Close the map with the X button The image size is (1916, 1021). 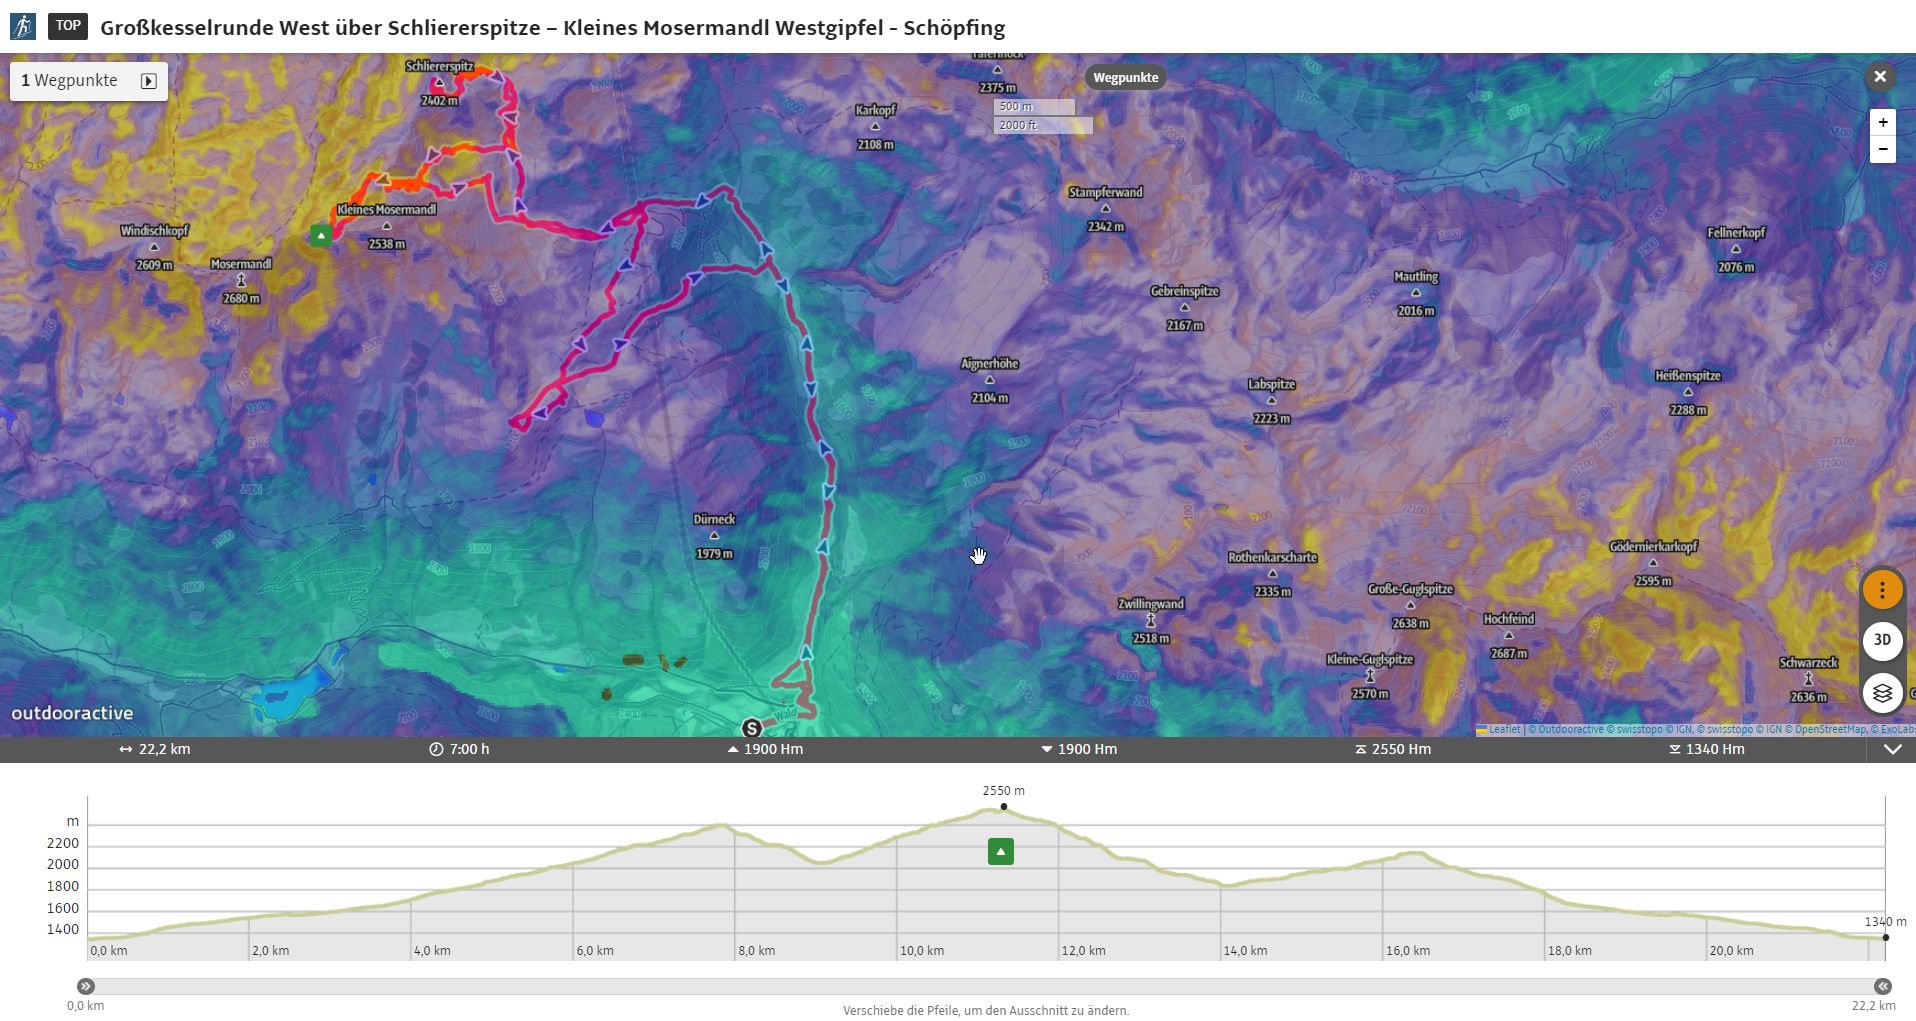(1880, 76)
